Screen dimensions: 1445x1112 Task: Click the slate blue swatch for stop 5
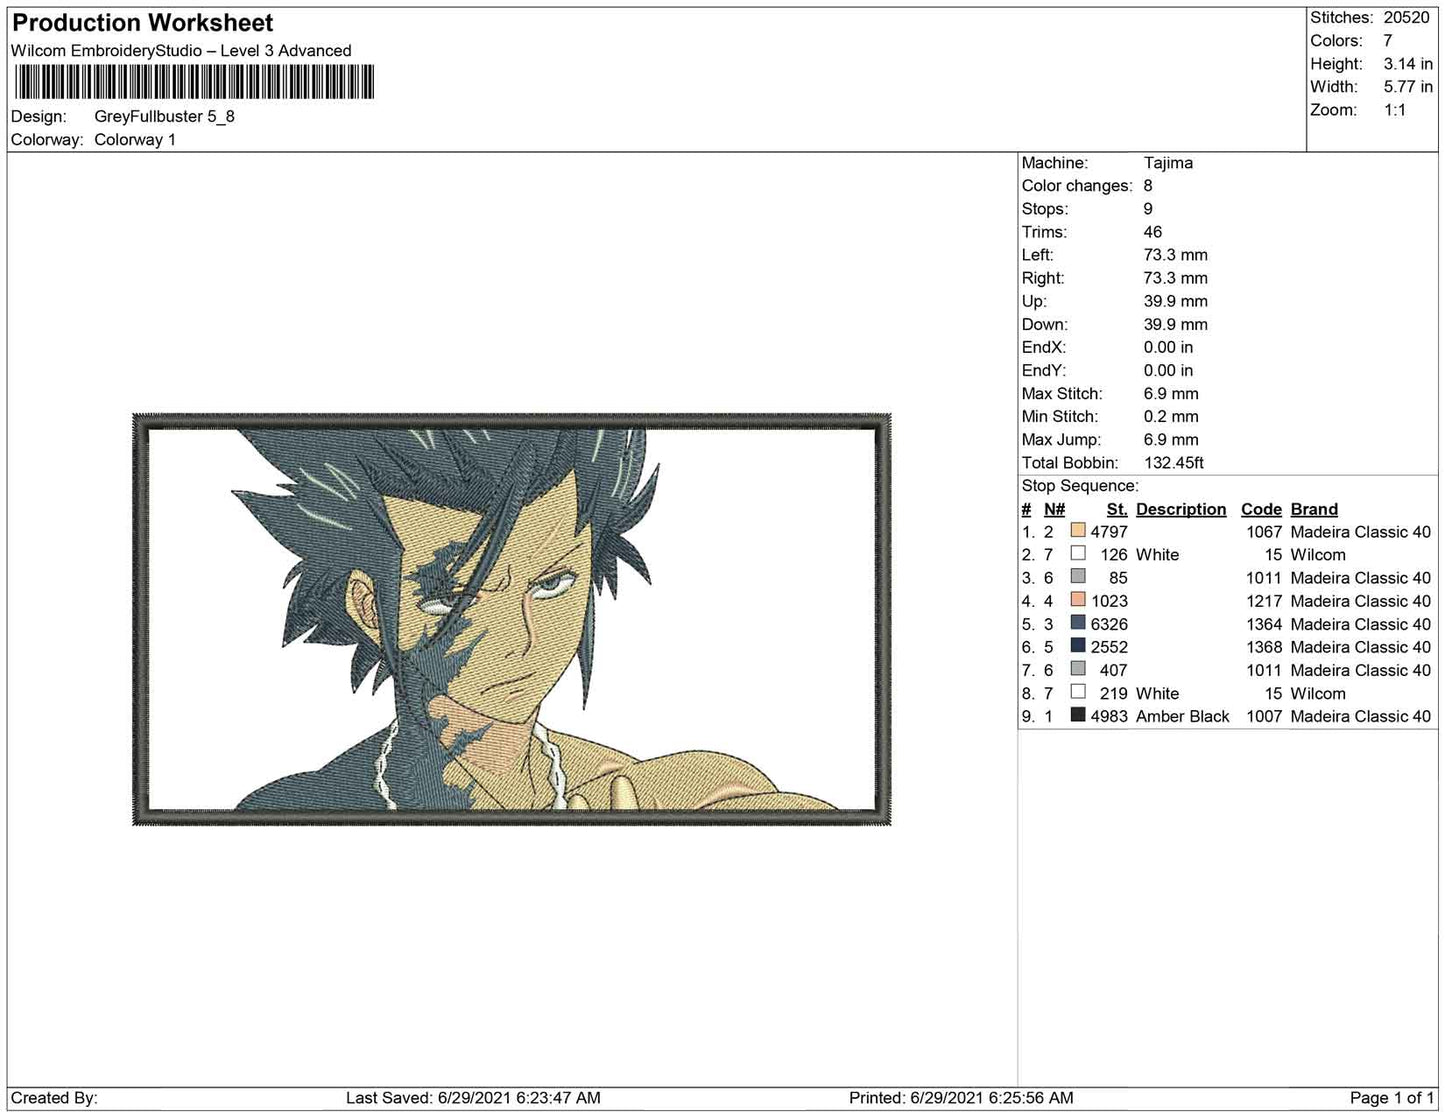(x=1078, y=623)
